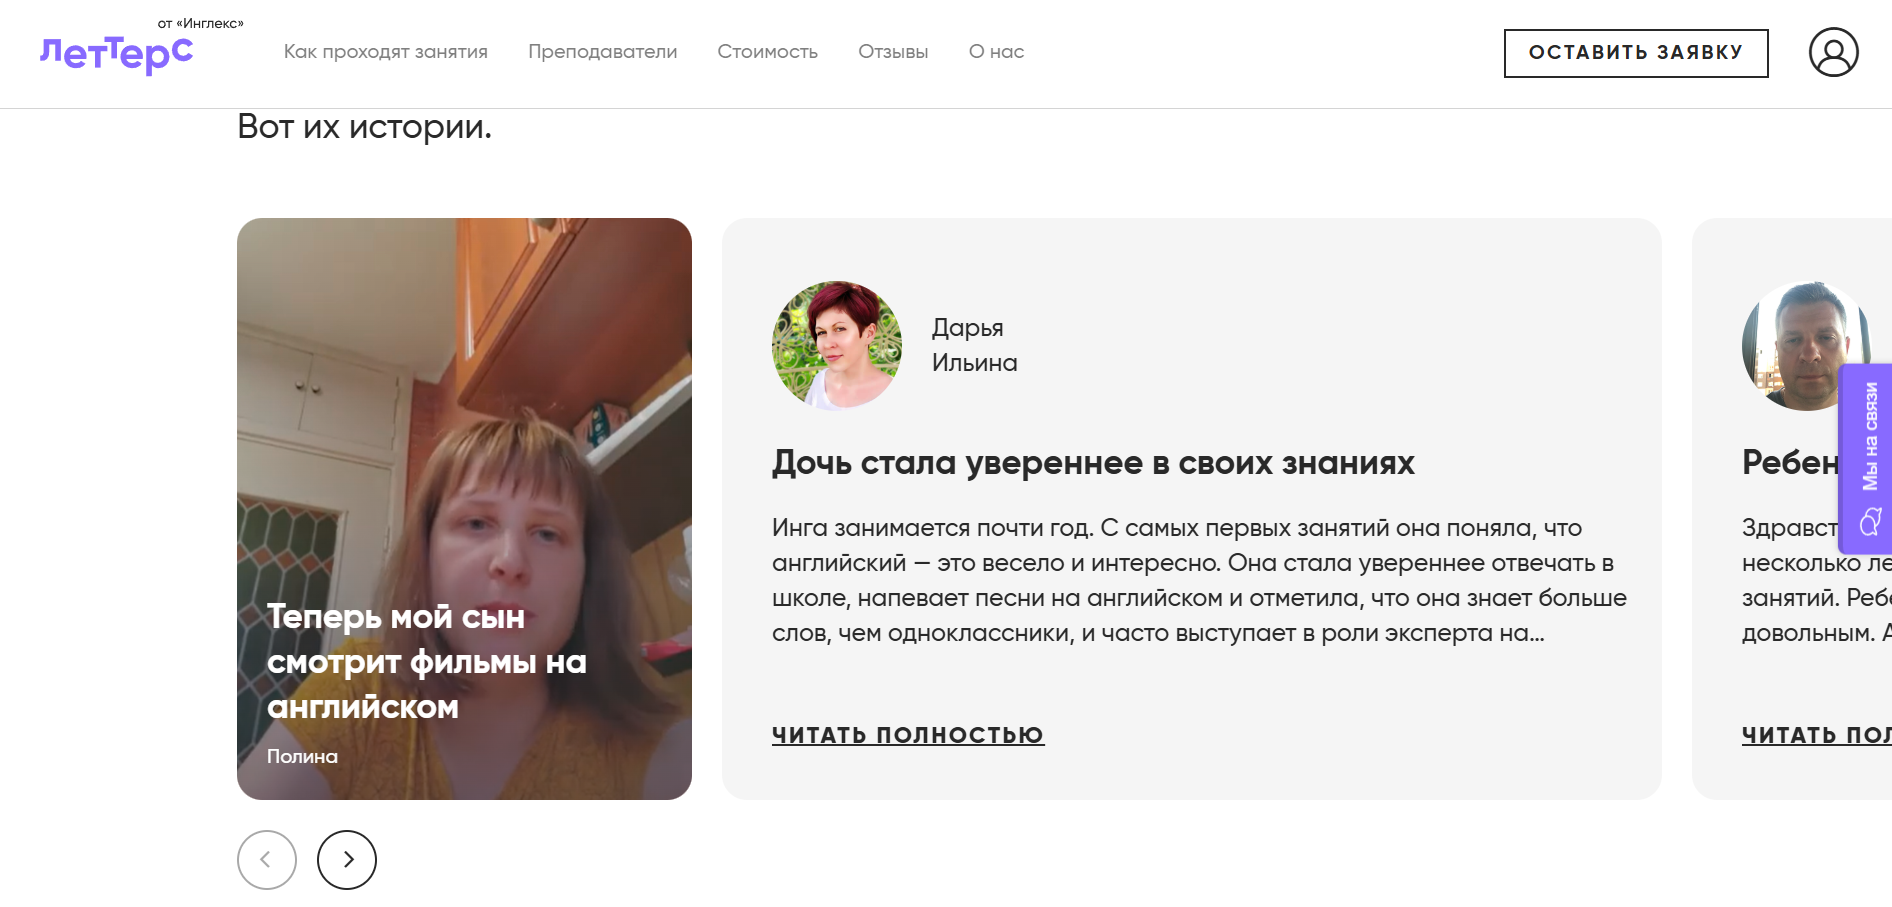Click the man's avatar on the cut-off card
The width and height of the screenshot is (1892, 907).
[x=1806, y=345]
